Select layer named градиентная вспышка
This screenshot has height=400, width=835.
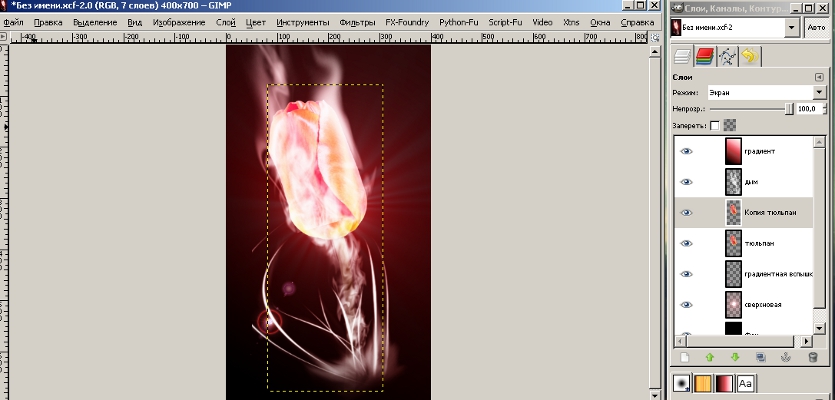(778, 274)
